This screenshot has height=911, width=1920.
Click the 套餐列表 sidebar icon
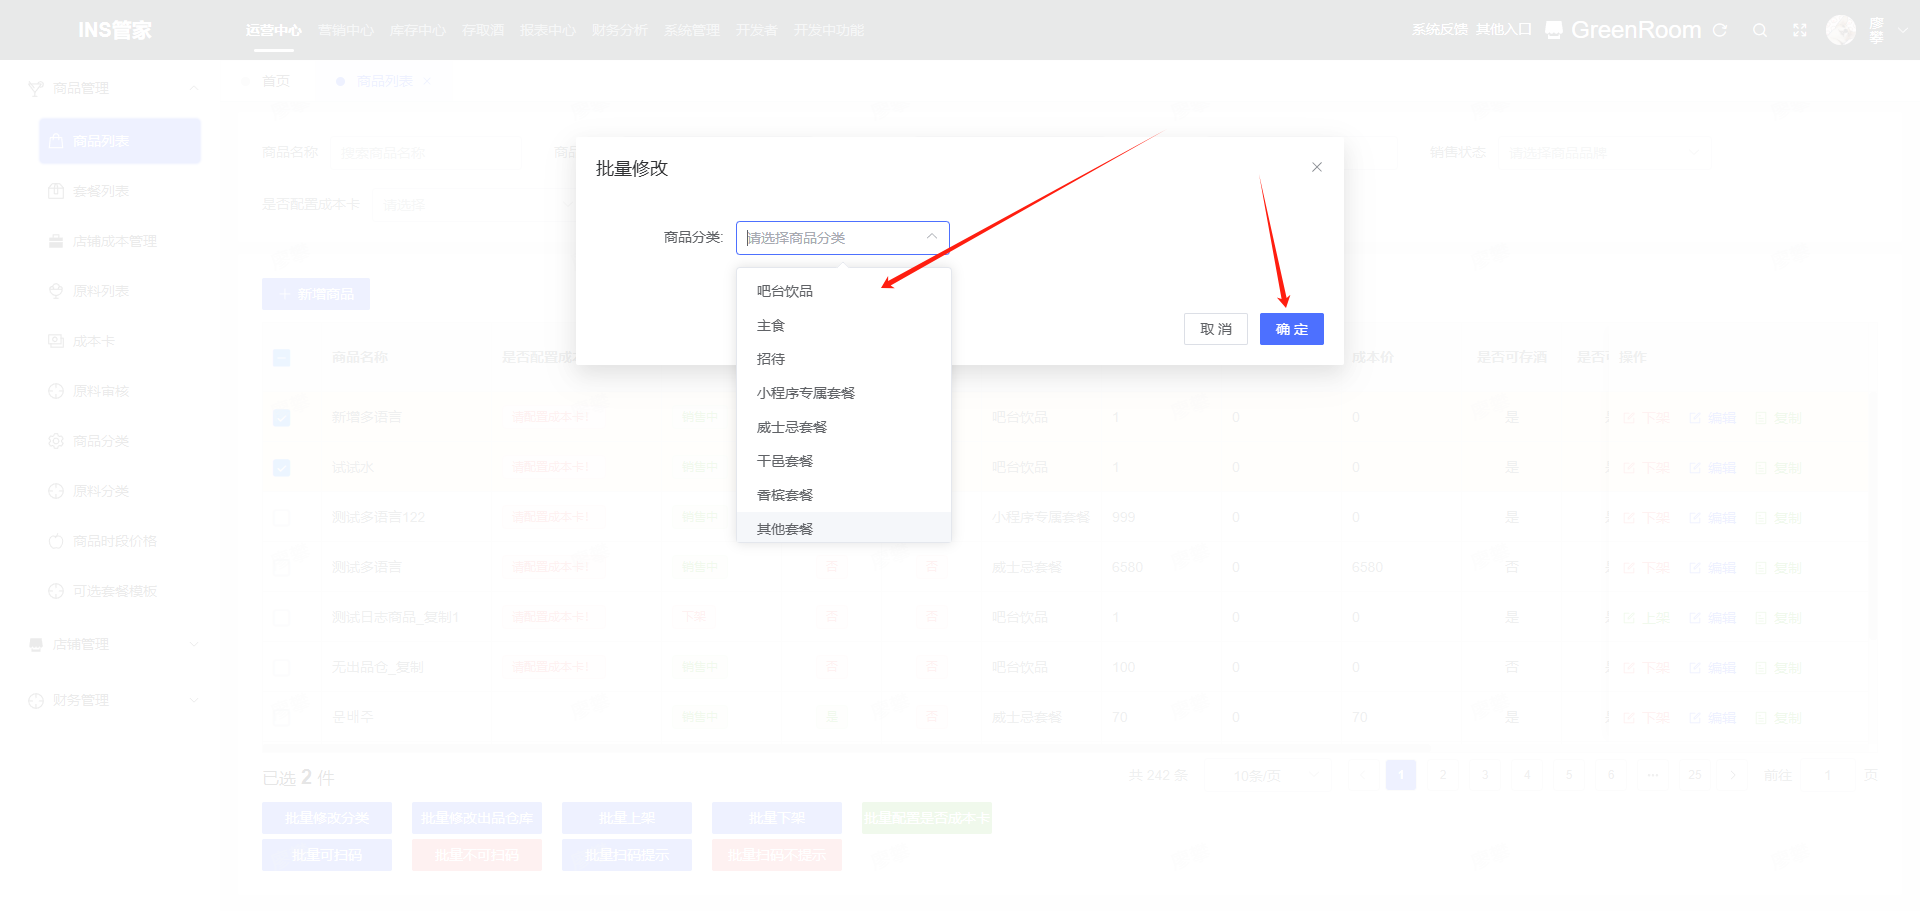(x=56, y=191)
